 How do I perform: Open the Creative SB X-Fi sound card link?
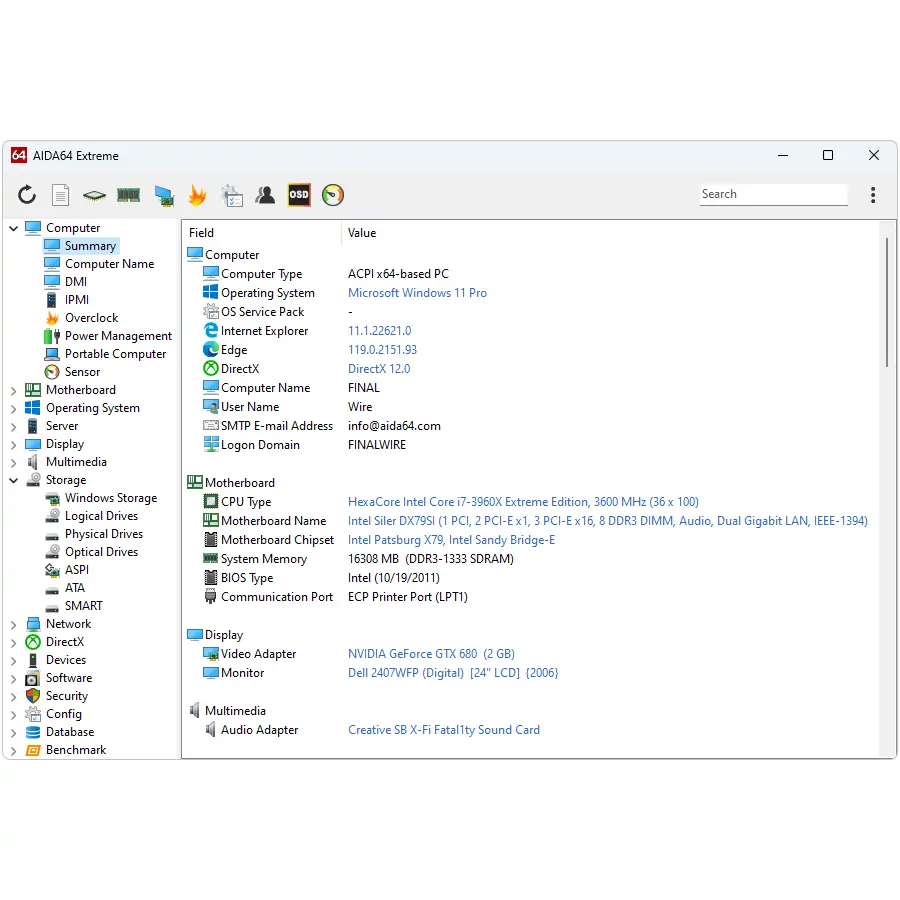[444, 730]
